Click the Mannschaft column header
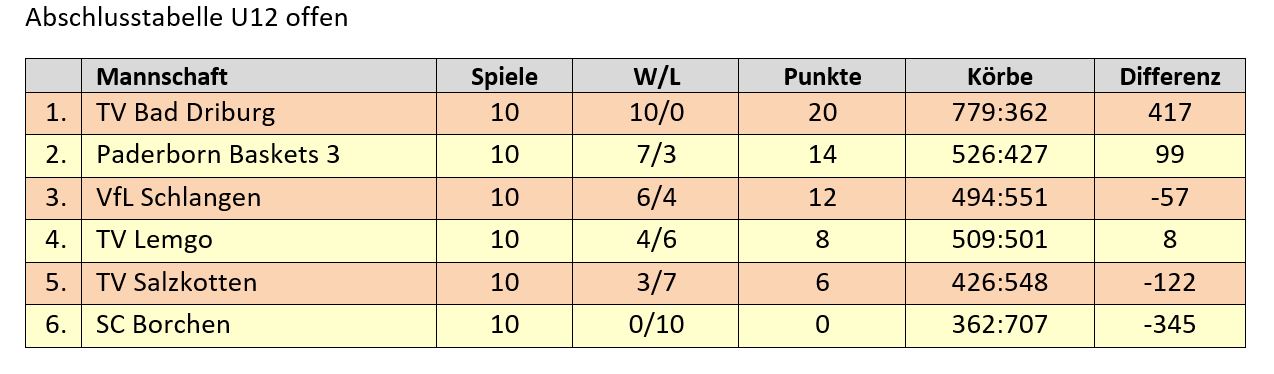1274x374 pixels. point(162,76)
